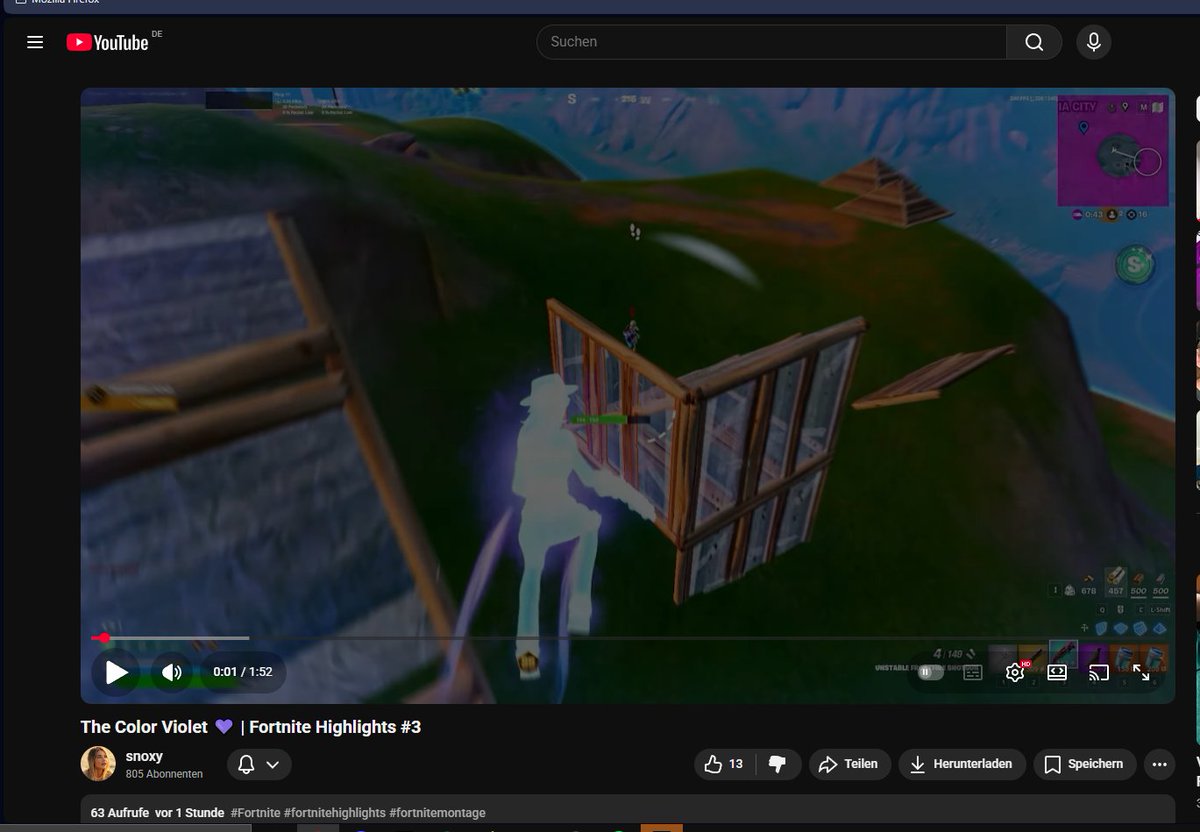Click the 805 Abonnenten subscriber count
Screen dimensions: 1200x832
[164, 774]
